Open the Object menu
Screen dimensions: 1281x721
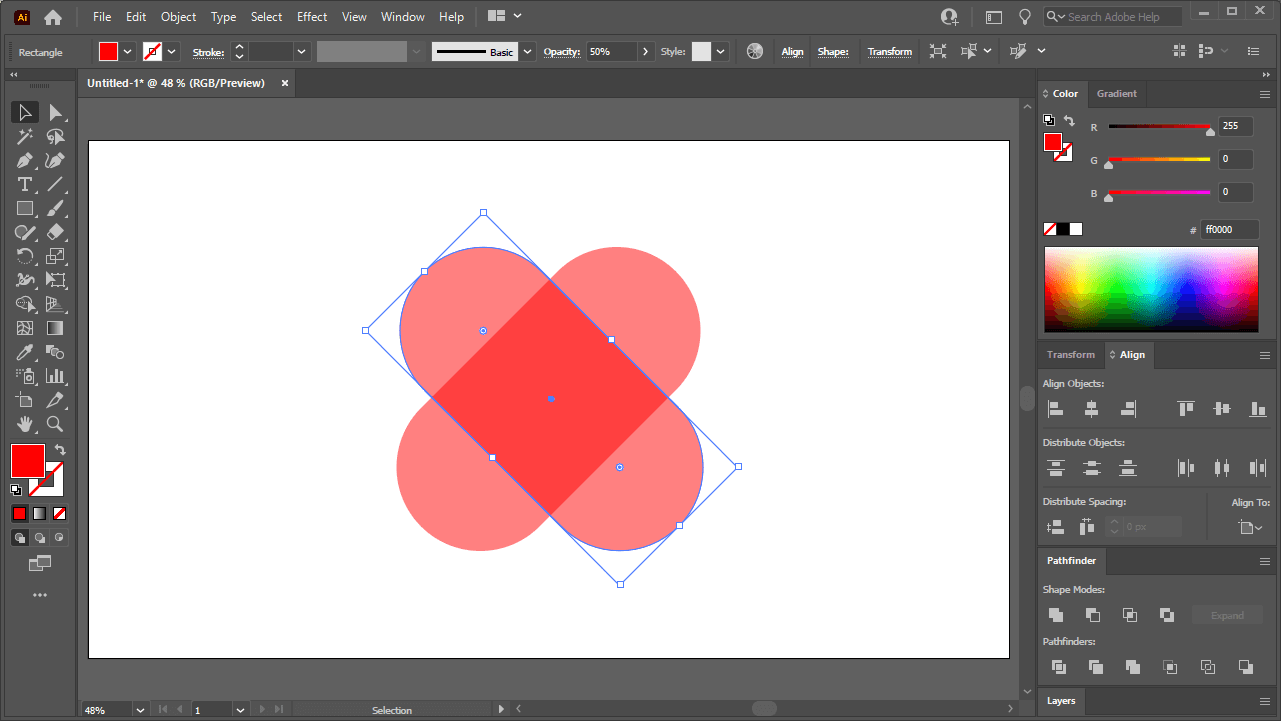[x=179, y=17]
